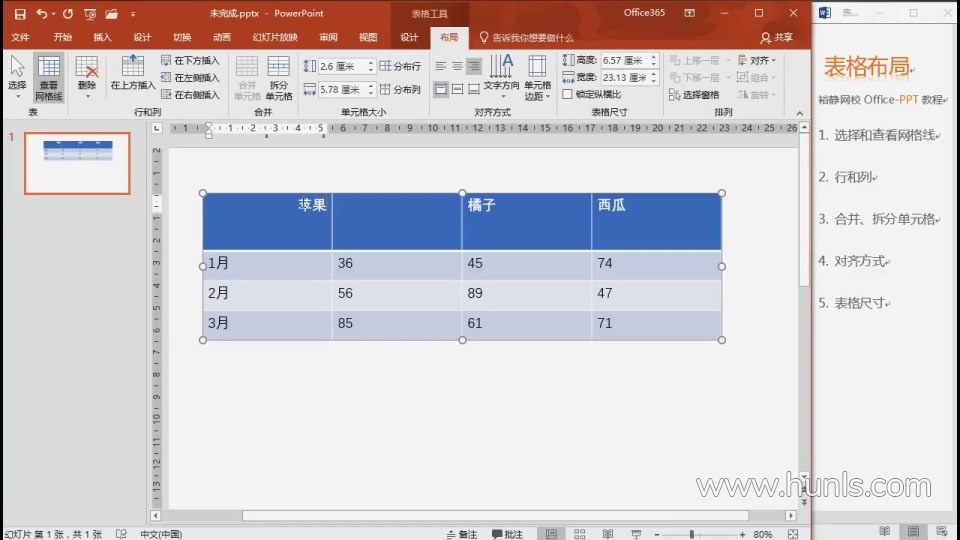Open Table Tools Design (设计) tab

pyautogui.click(x=409, y=37)
